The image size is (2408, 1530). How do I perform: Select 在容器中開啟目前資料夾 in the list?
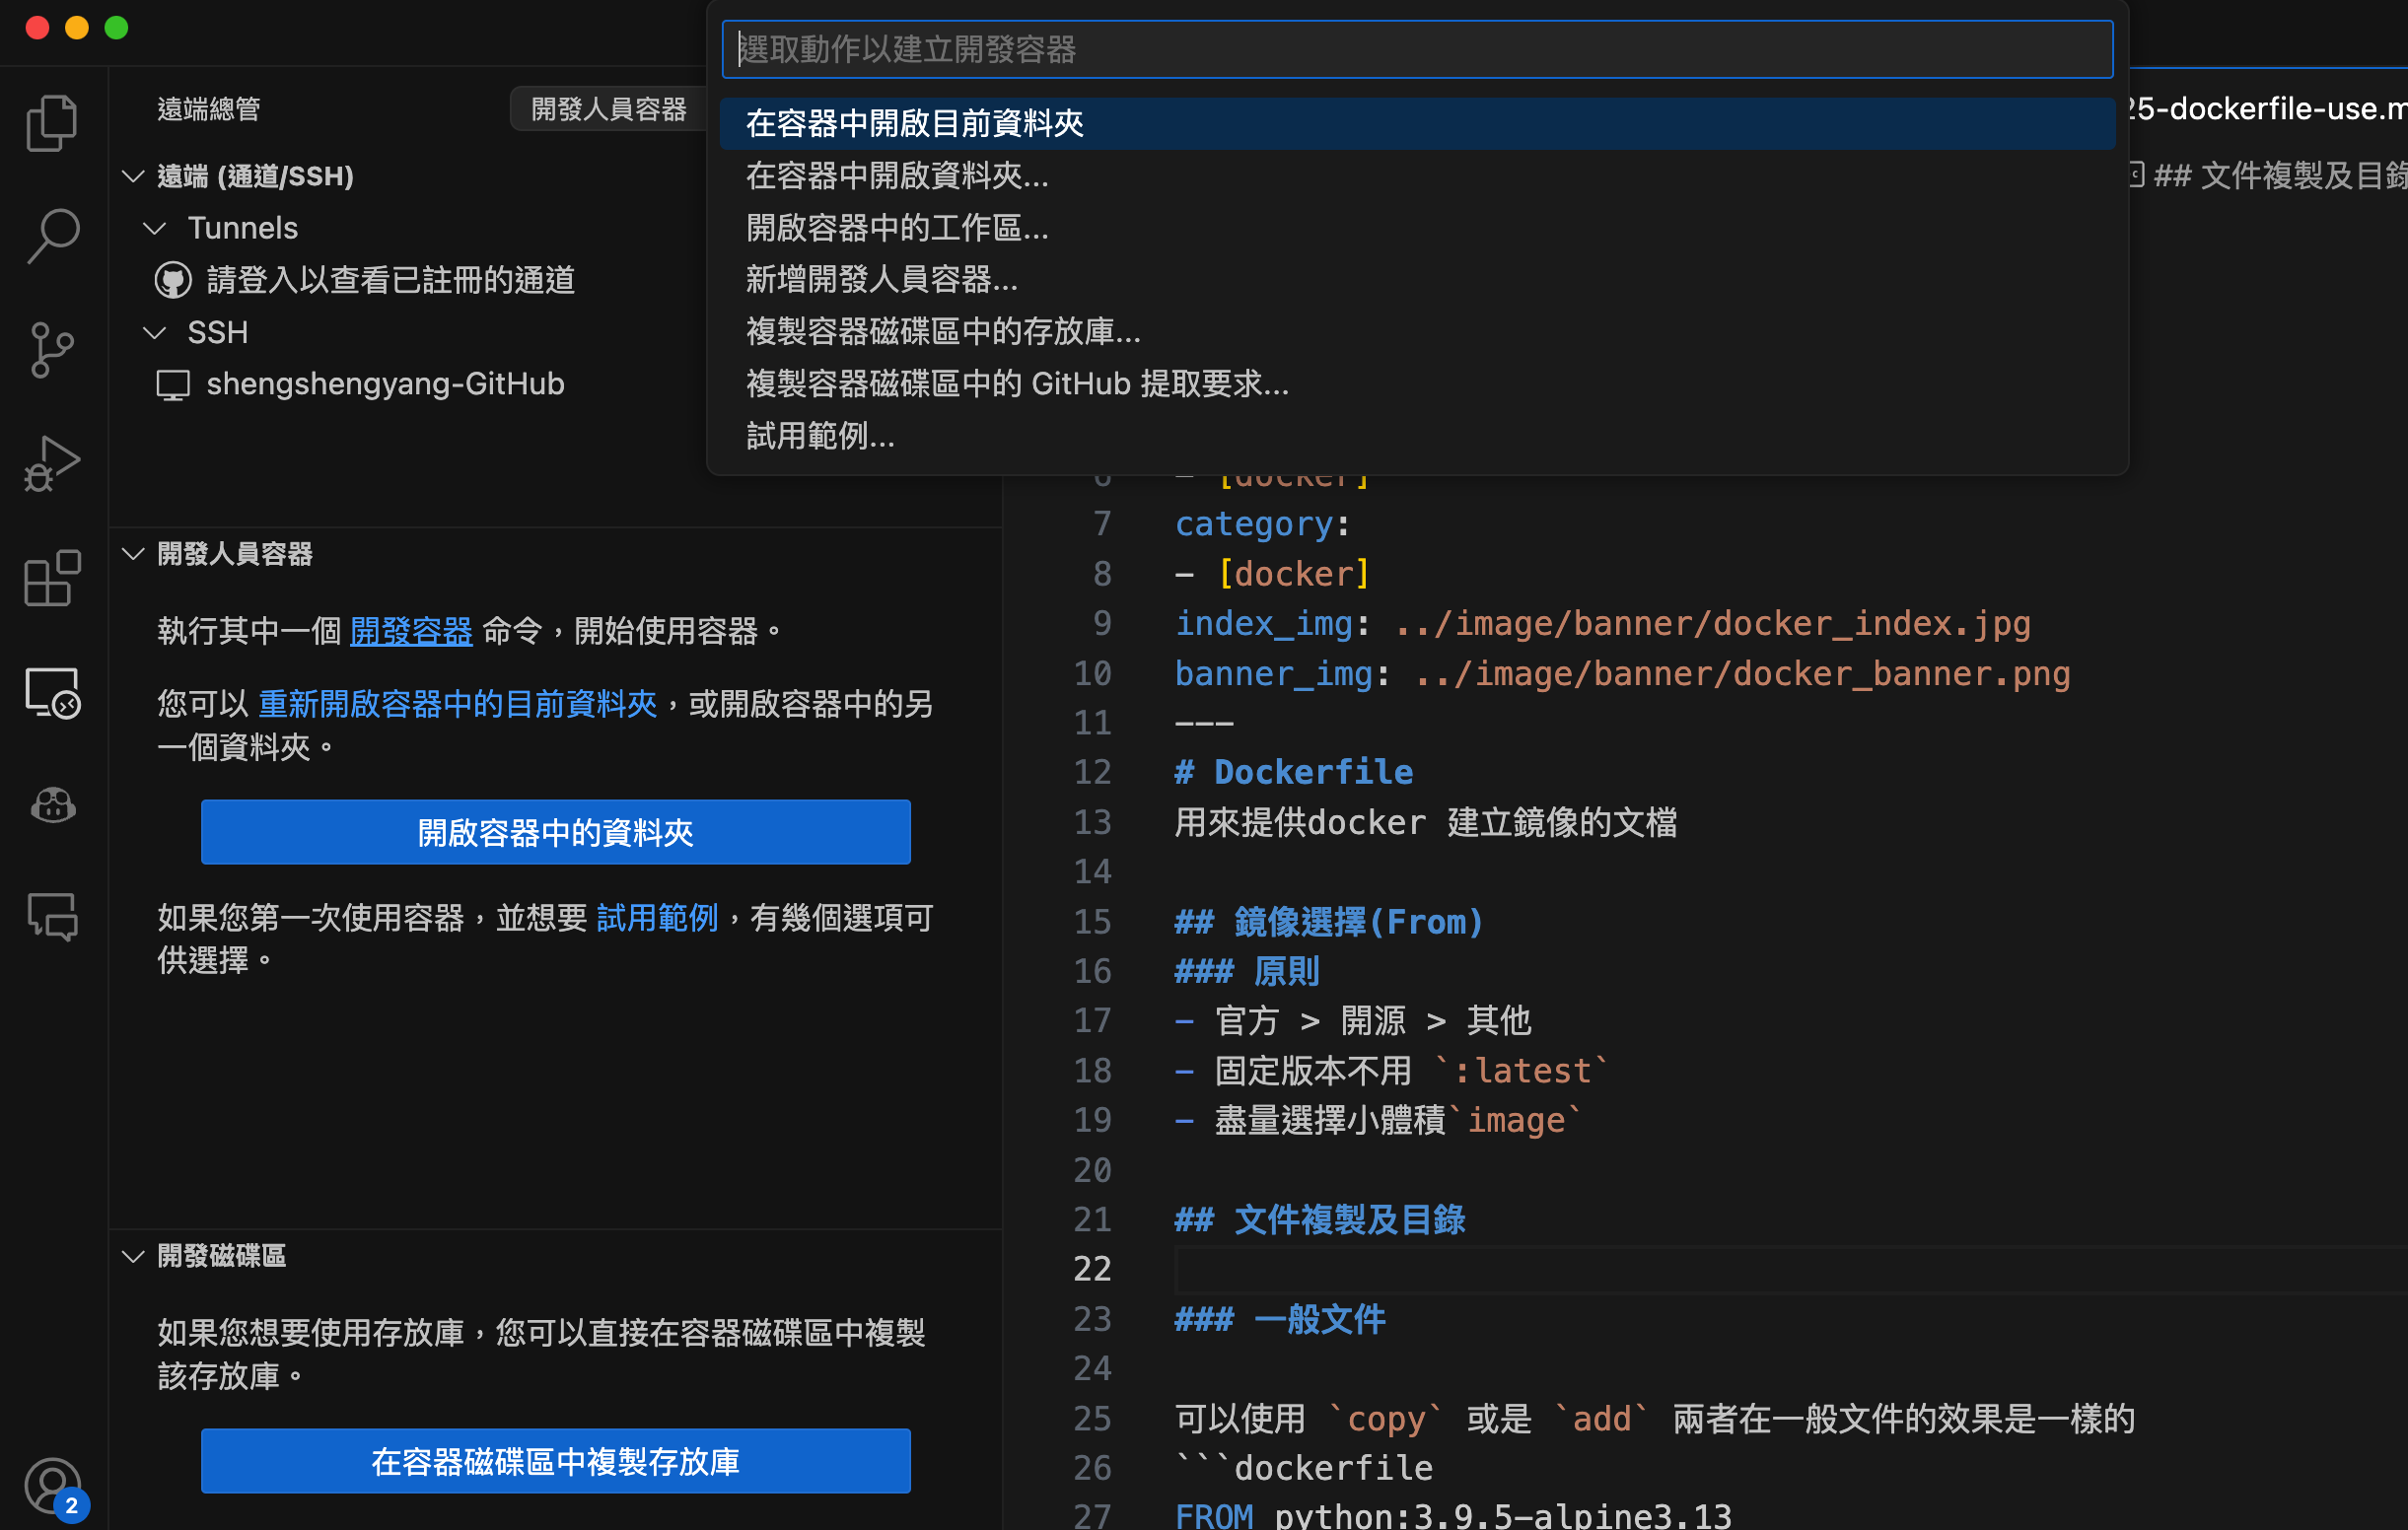click(914, 124)
